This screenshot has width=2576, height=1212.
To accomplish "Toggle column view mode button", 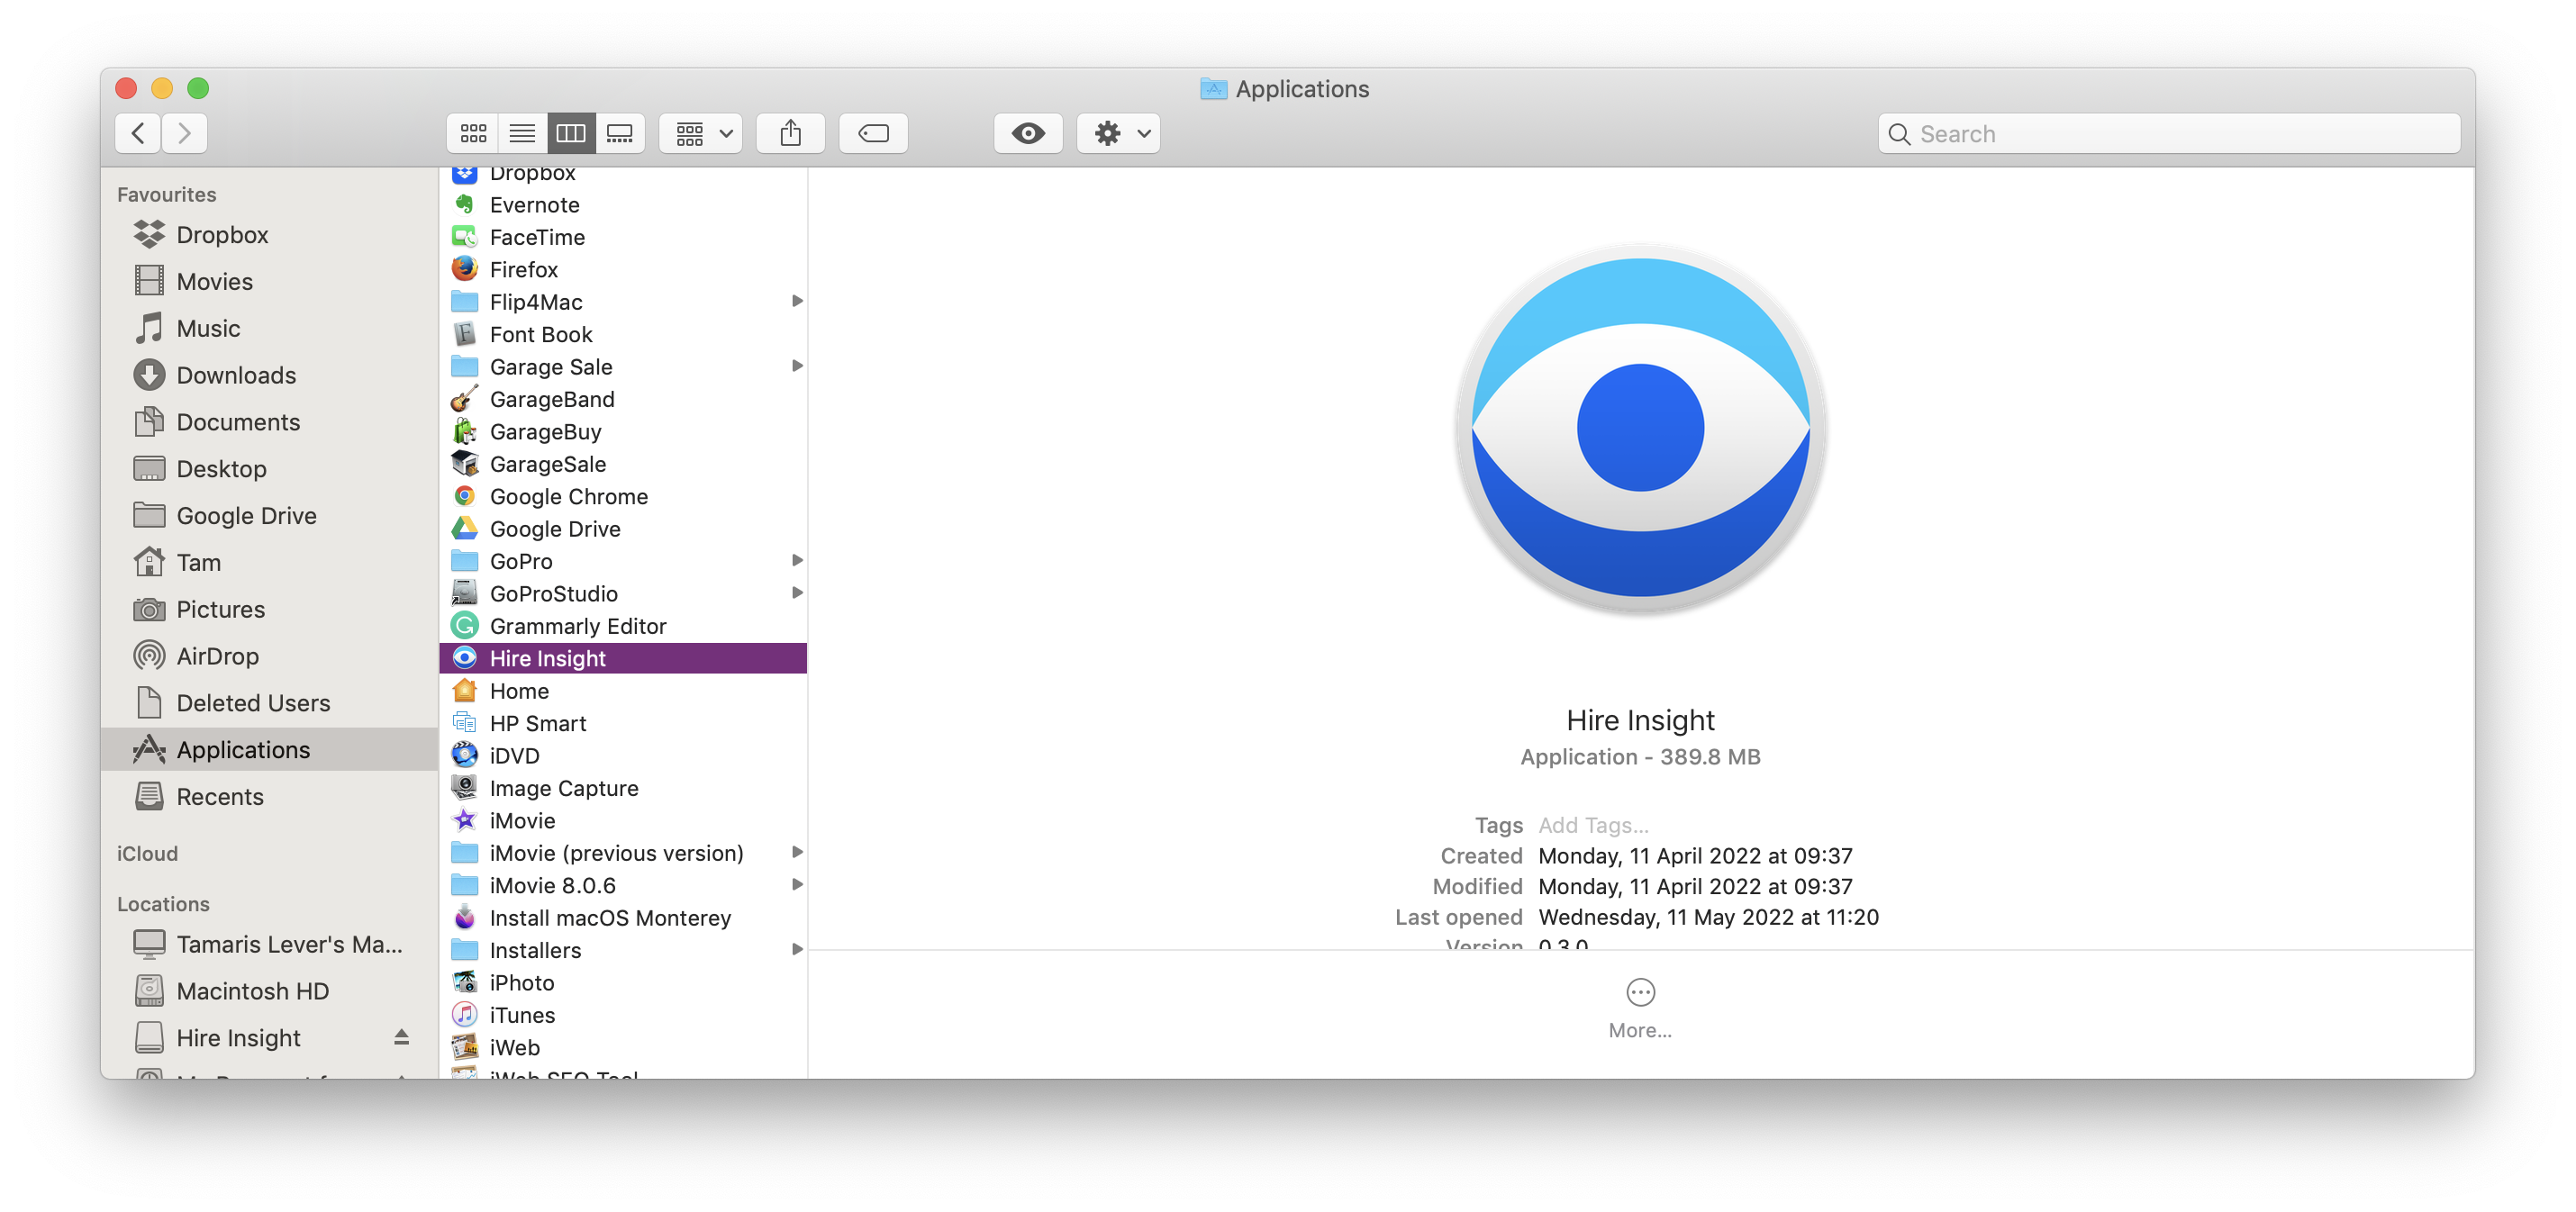I will pos(571,133).
